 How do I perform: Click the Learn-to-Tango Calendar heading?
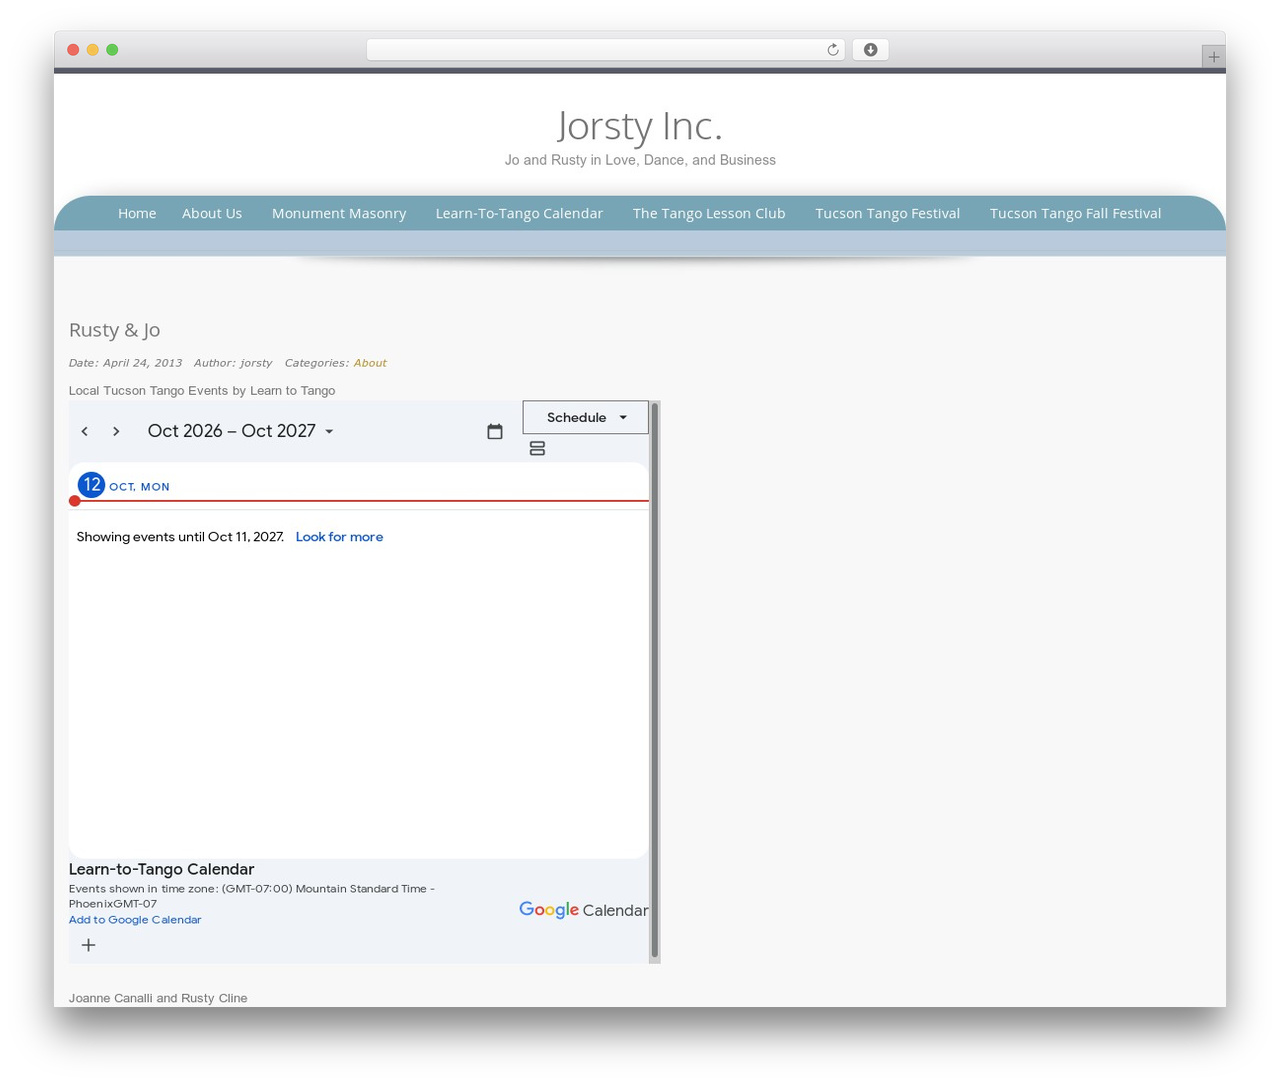coord(161,869)
